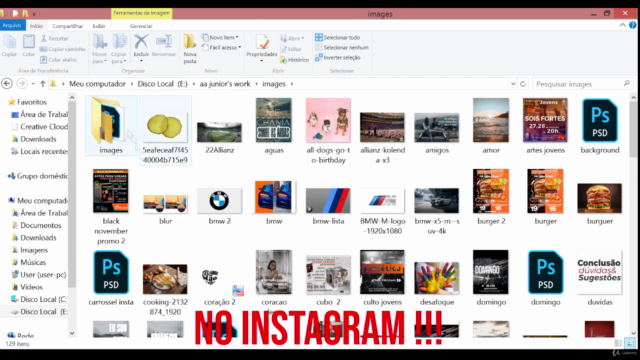The width and height of the screenshot is (640, 360).
Task: Open recent locations dropdown arrow
Action: (33, 84)
